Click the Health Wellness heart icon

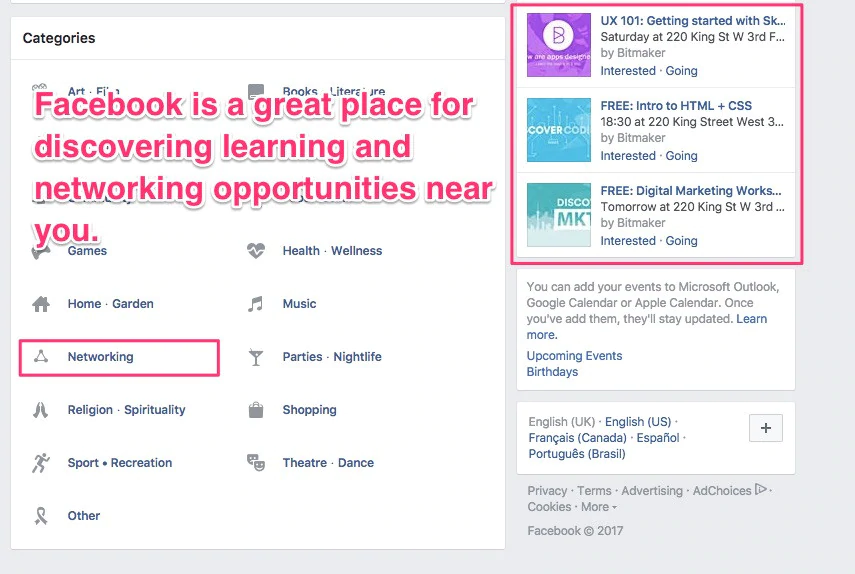pyautogui.click(x=256, y=251)
